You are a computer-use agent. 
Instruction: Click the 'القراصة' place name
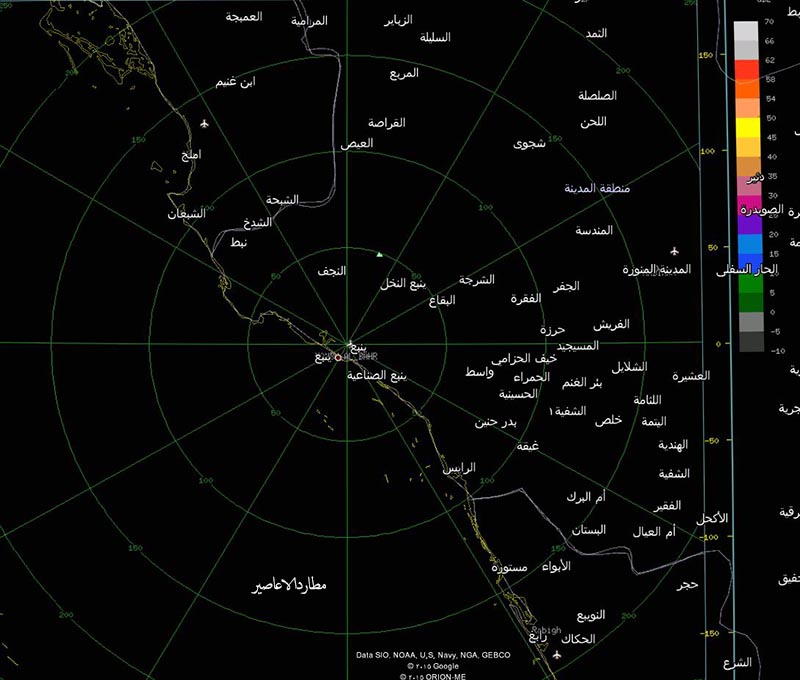pos(387,123)
